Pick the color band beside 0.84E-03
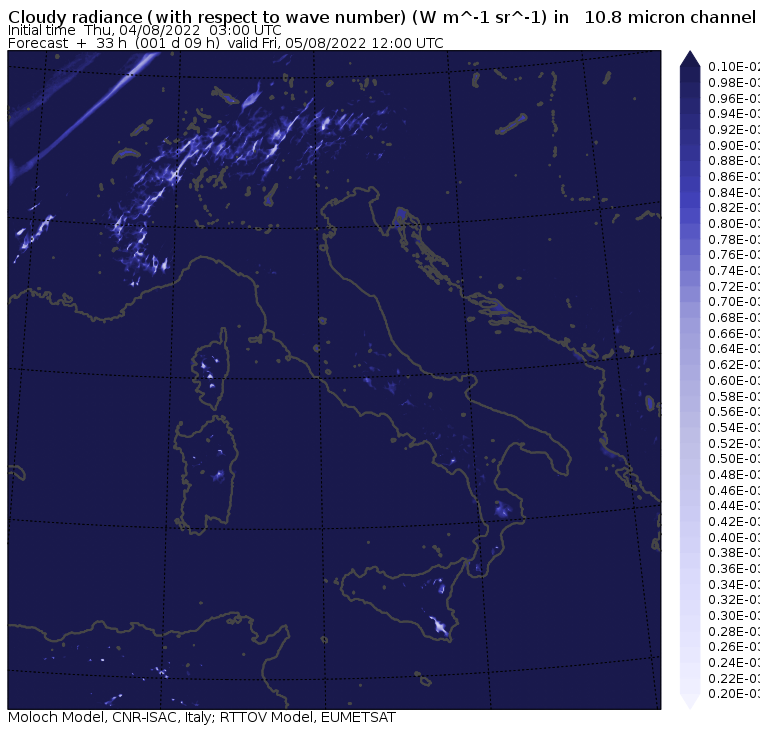Screen dimensions: 760x731 690,200
